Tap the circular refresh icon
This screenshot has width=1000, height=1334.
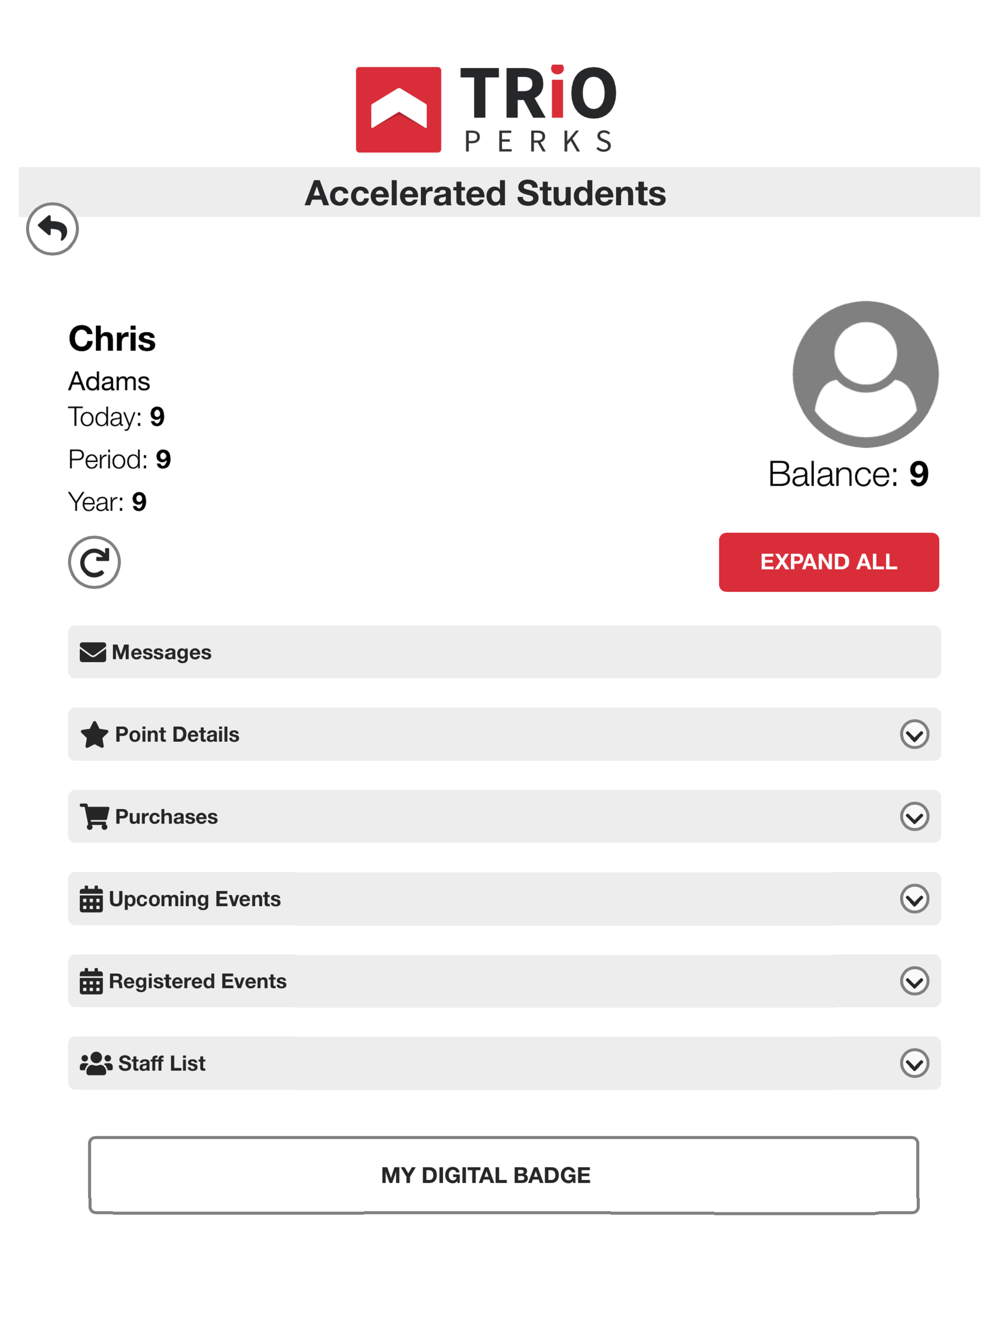click(94, 562)
